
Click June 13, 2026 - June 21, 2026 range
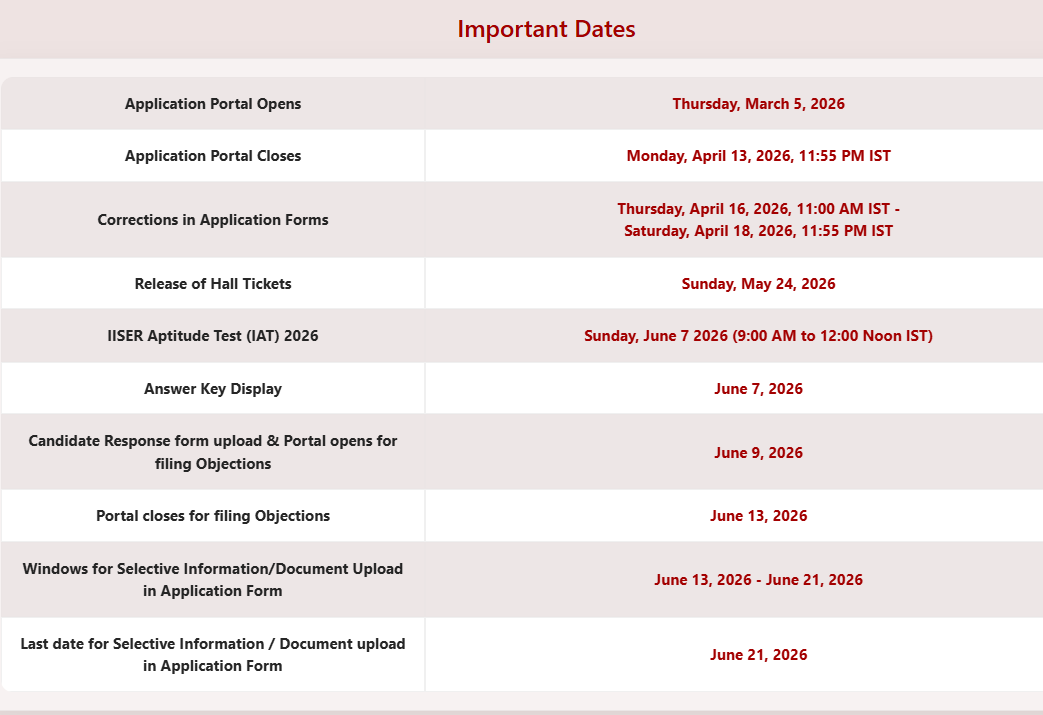758,579
